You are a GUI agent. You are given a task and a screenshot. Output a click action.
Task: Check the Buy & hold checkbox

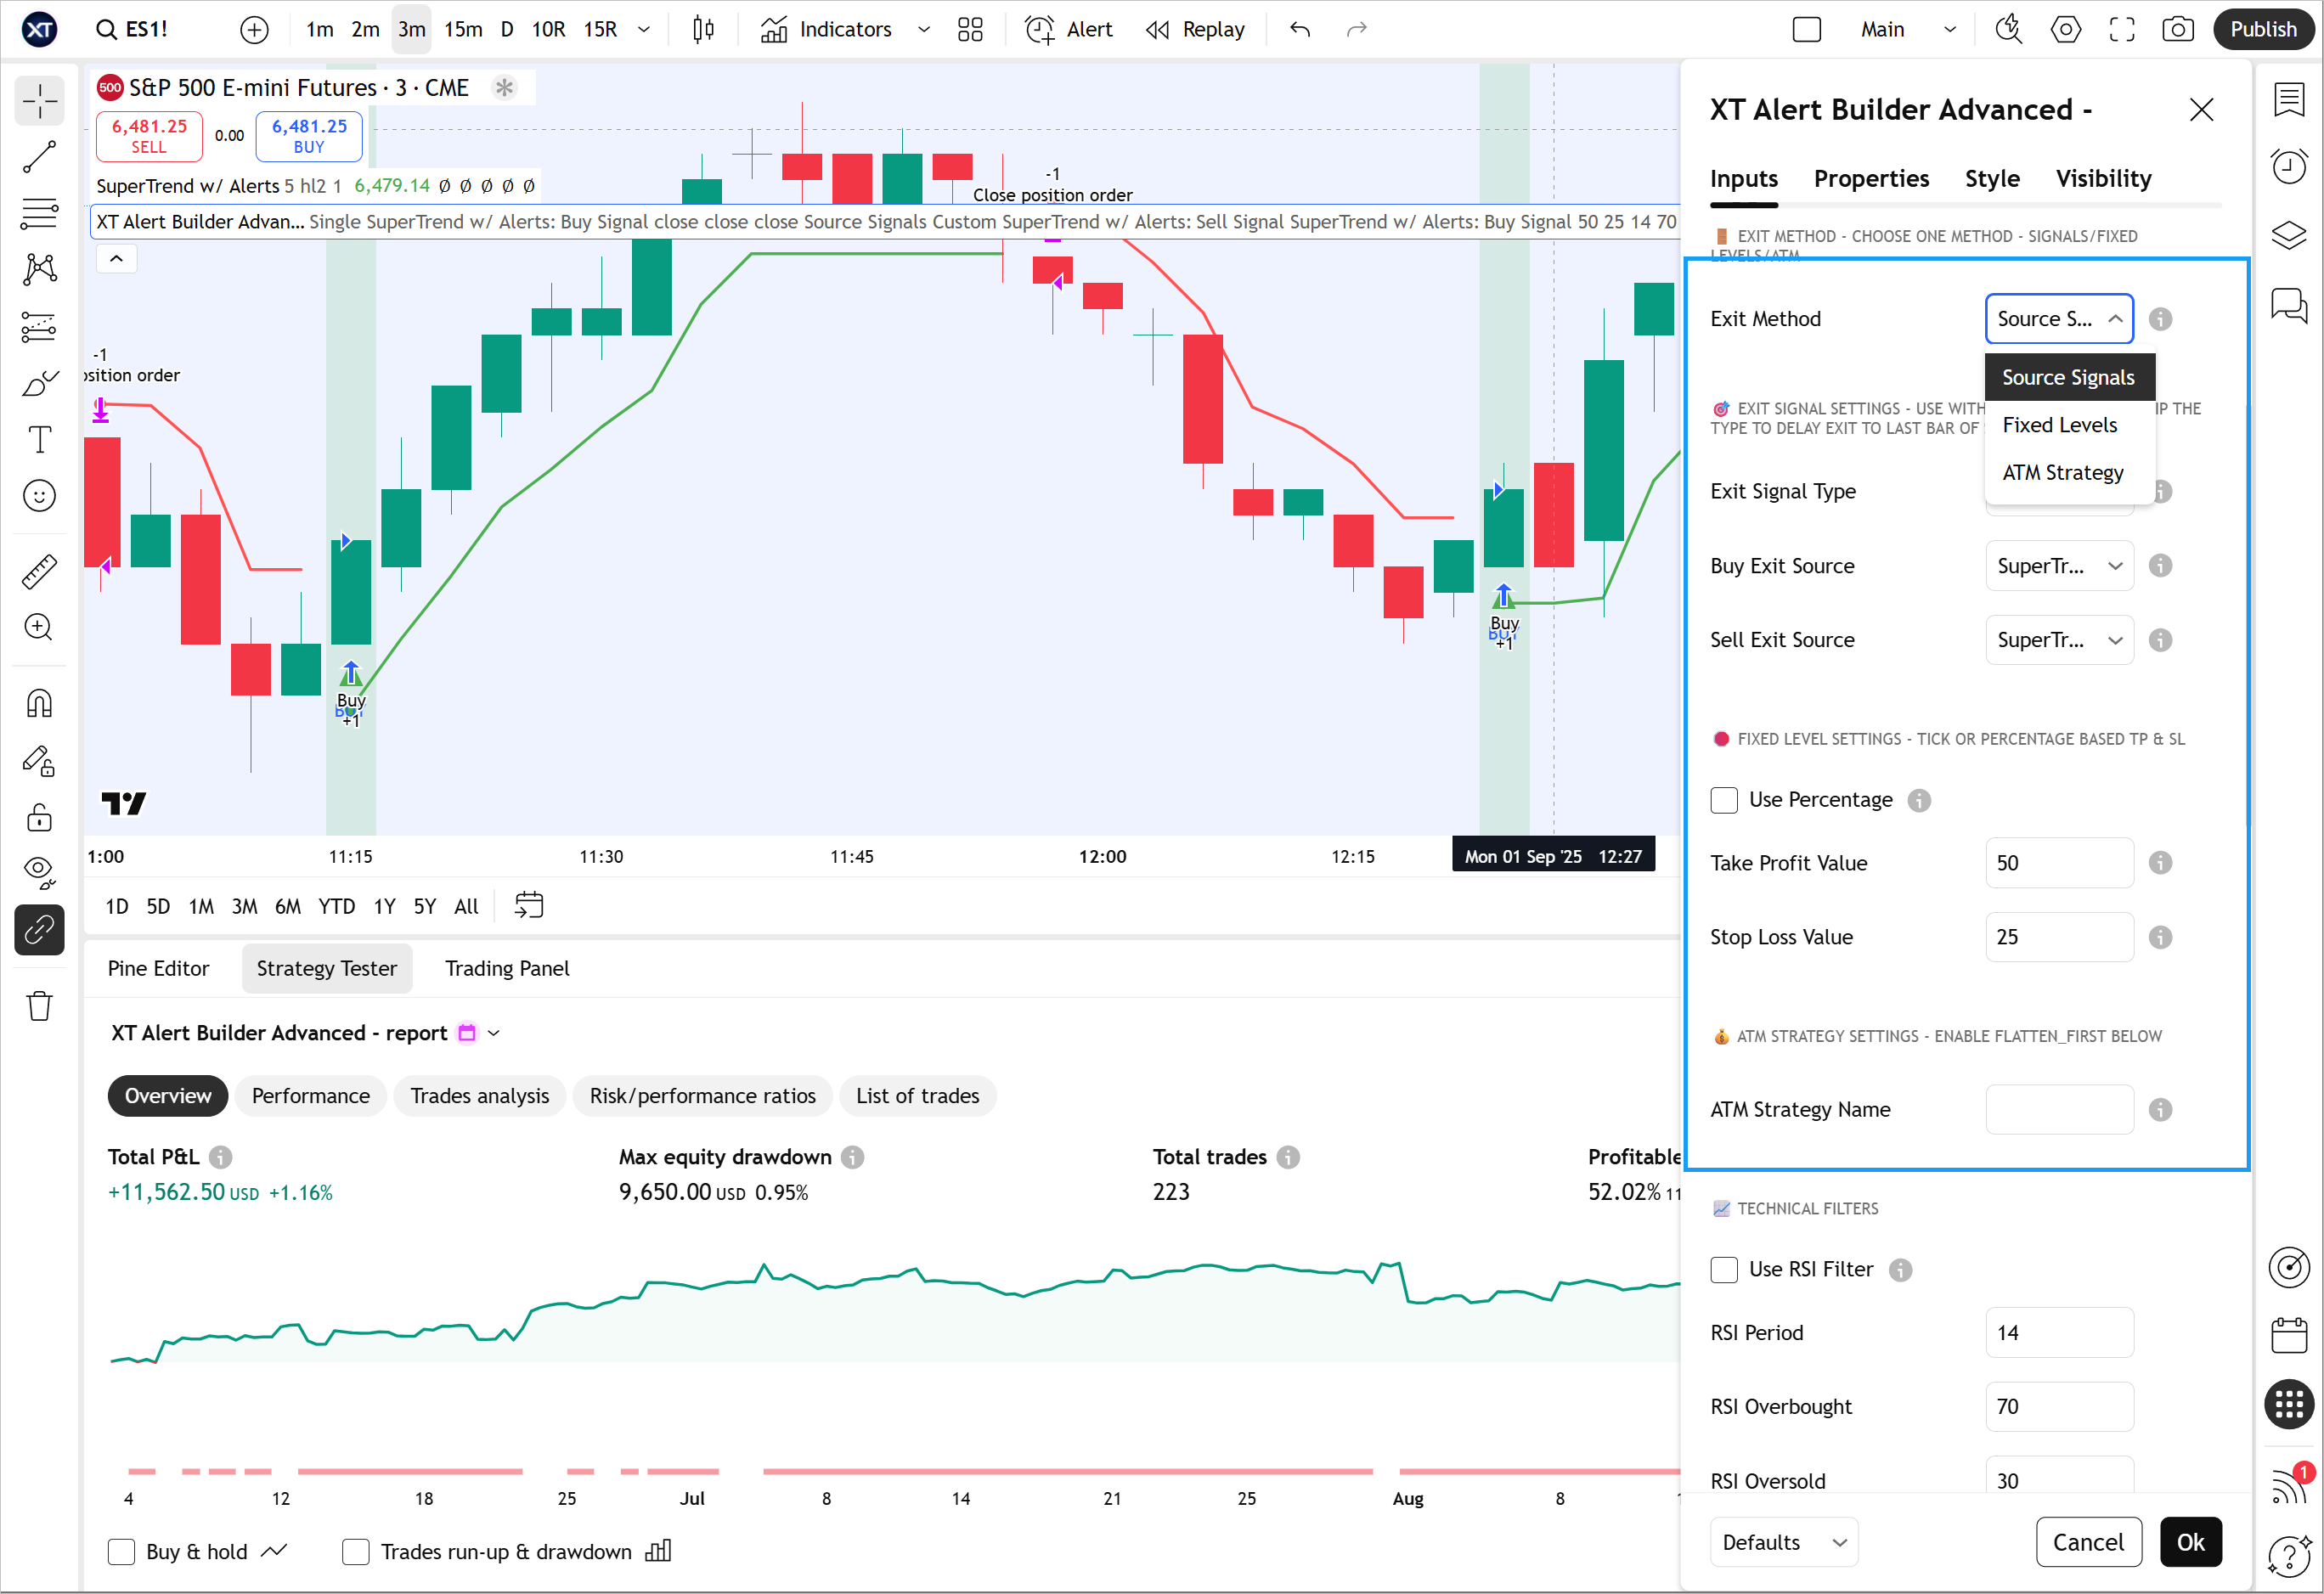click(121, 1551)
